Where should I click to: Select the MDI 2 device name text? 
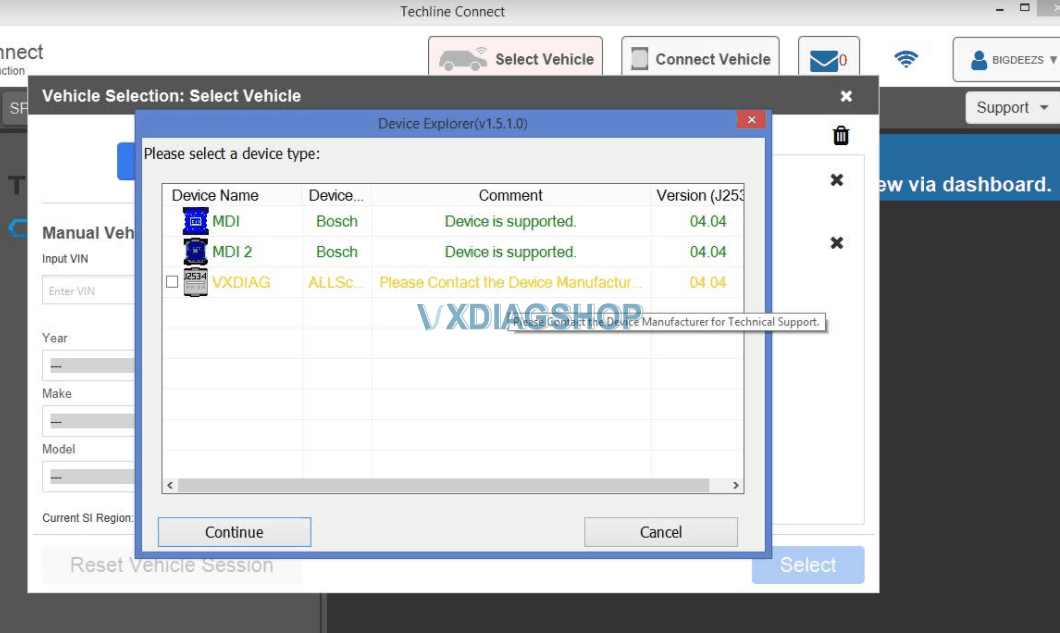pyautogui.click(x=232, y=252)
